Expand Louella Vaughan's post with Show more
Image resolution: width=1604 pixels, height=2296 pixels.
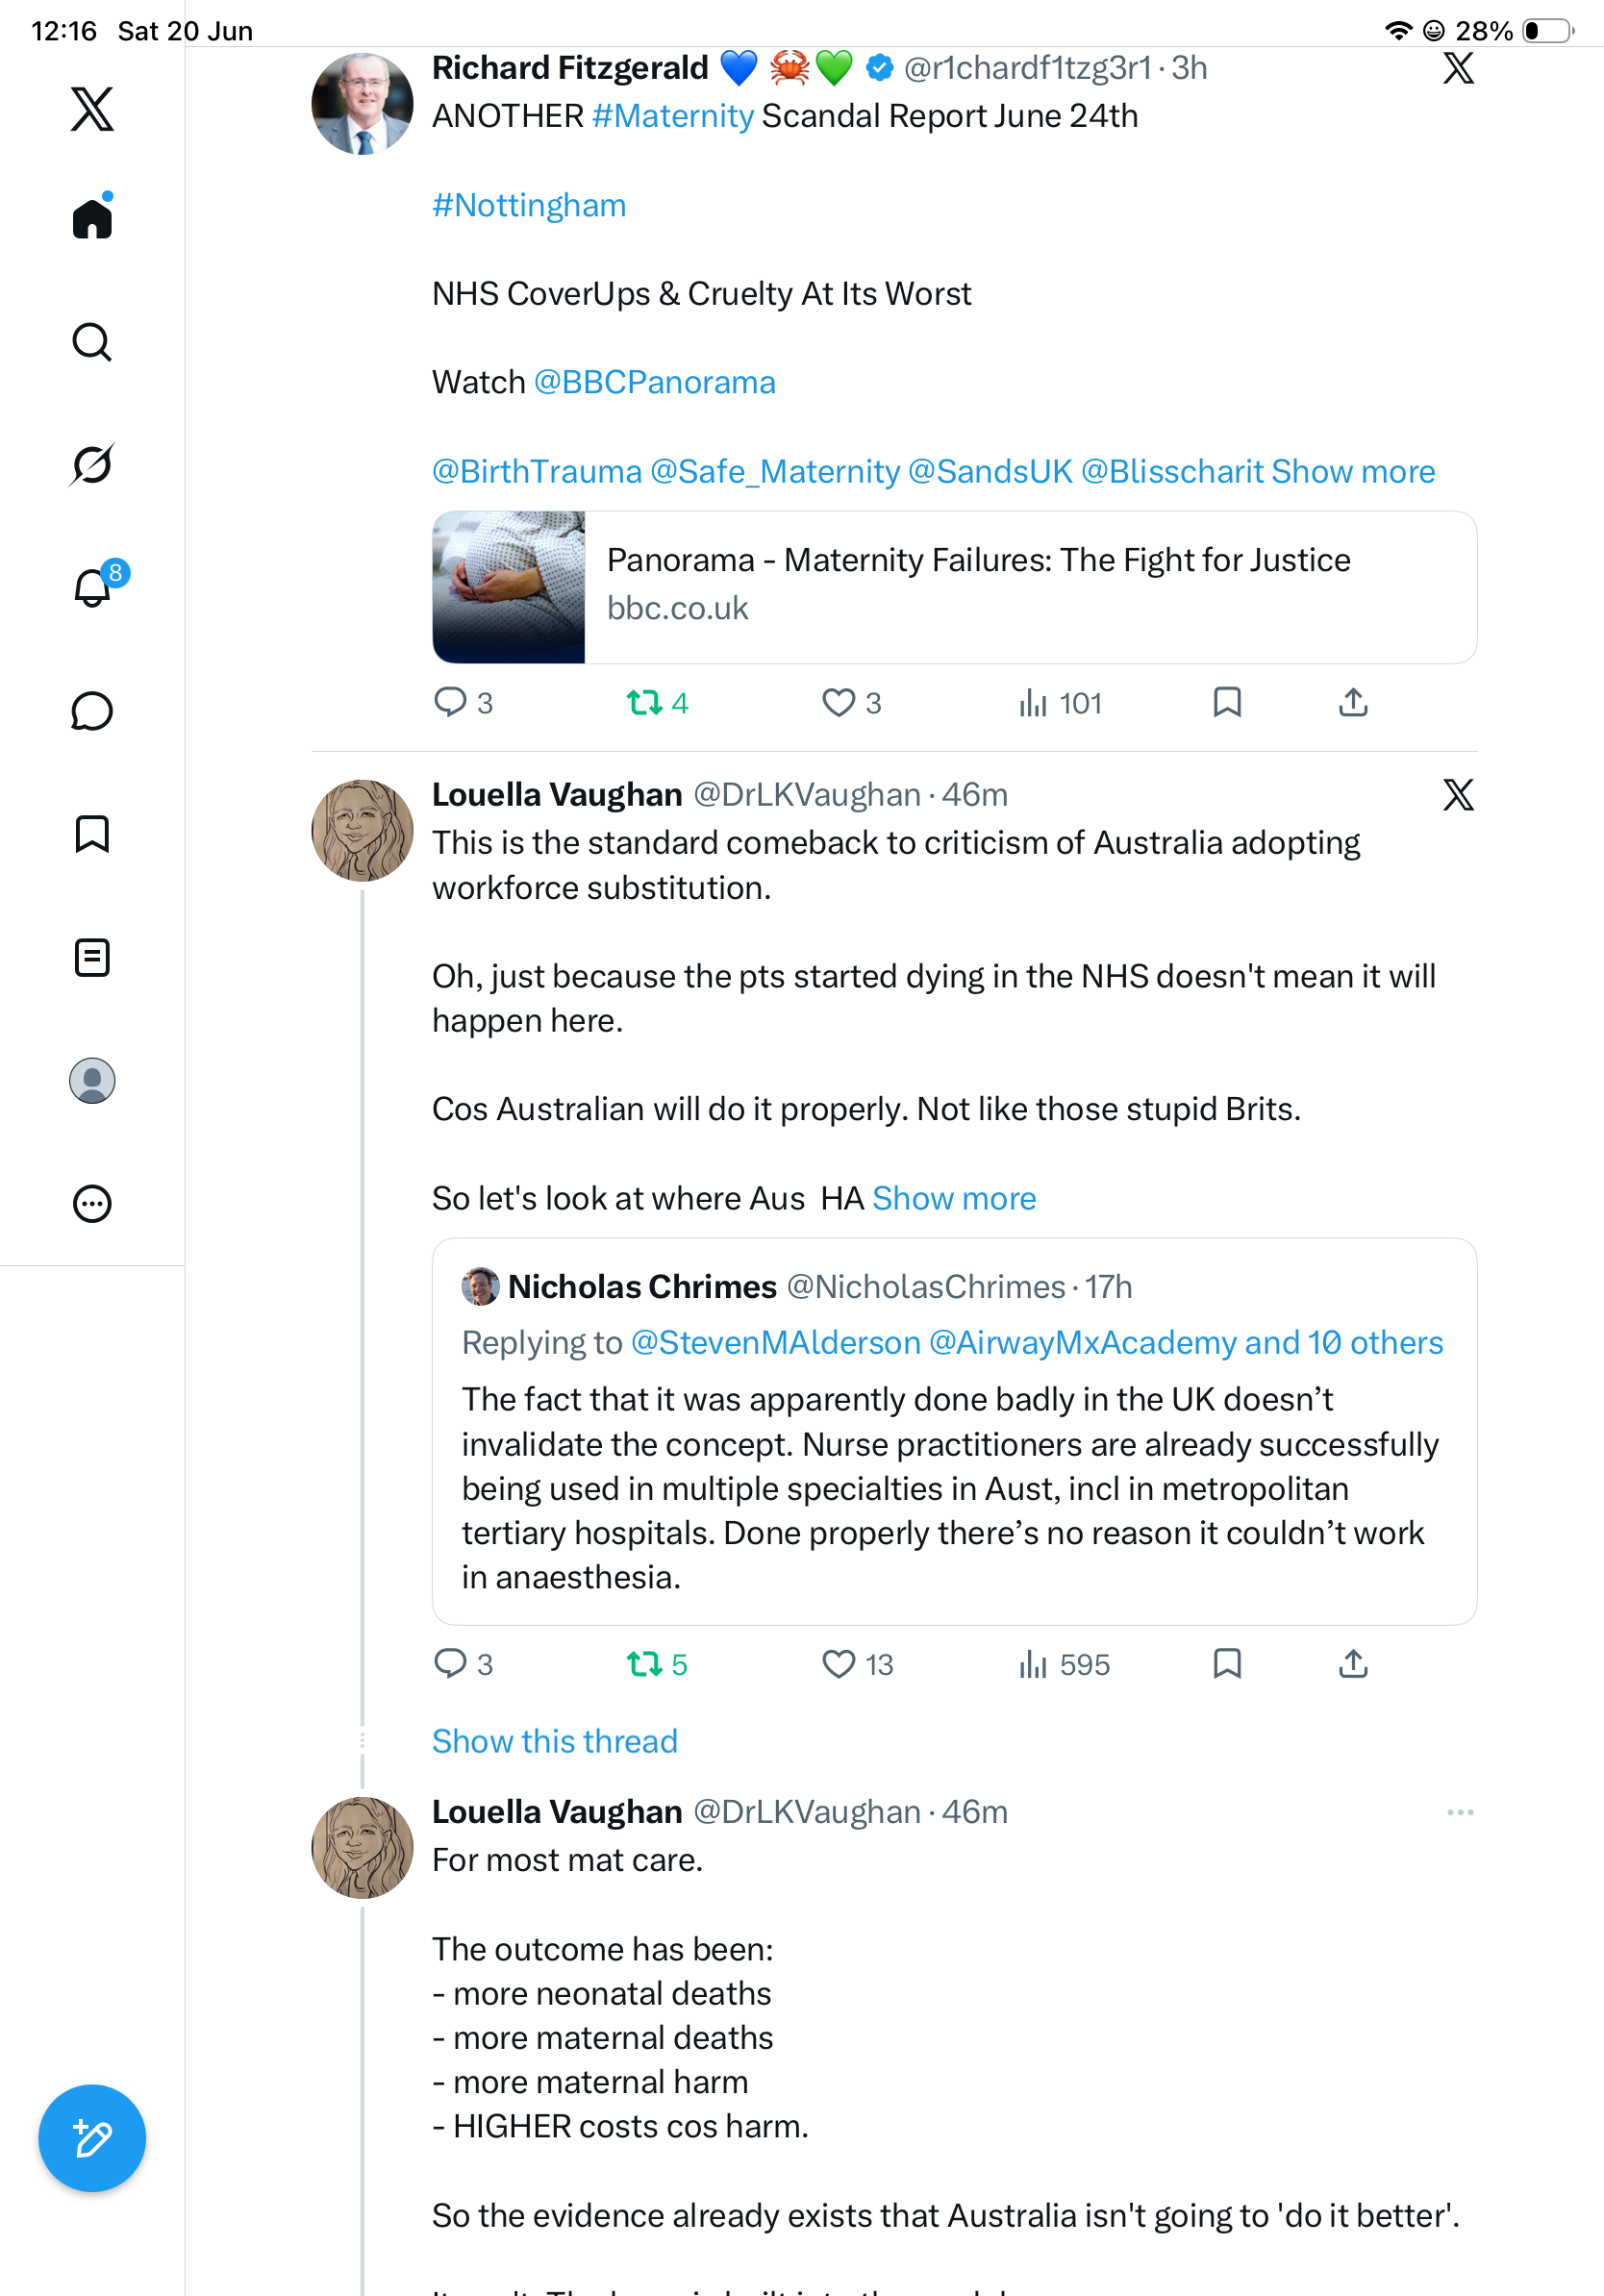coord(954,1198)
